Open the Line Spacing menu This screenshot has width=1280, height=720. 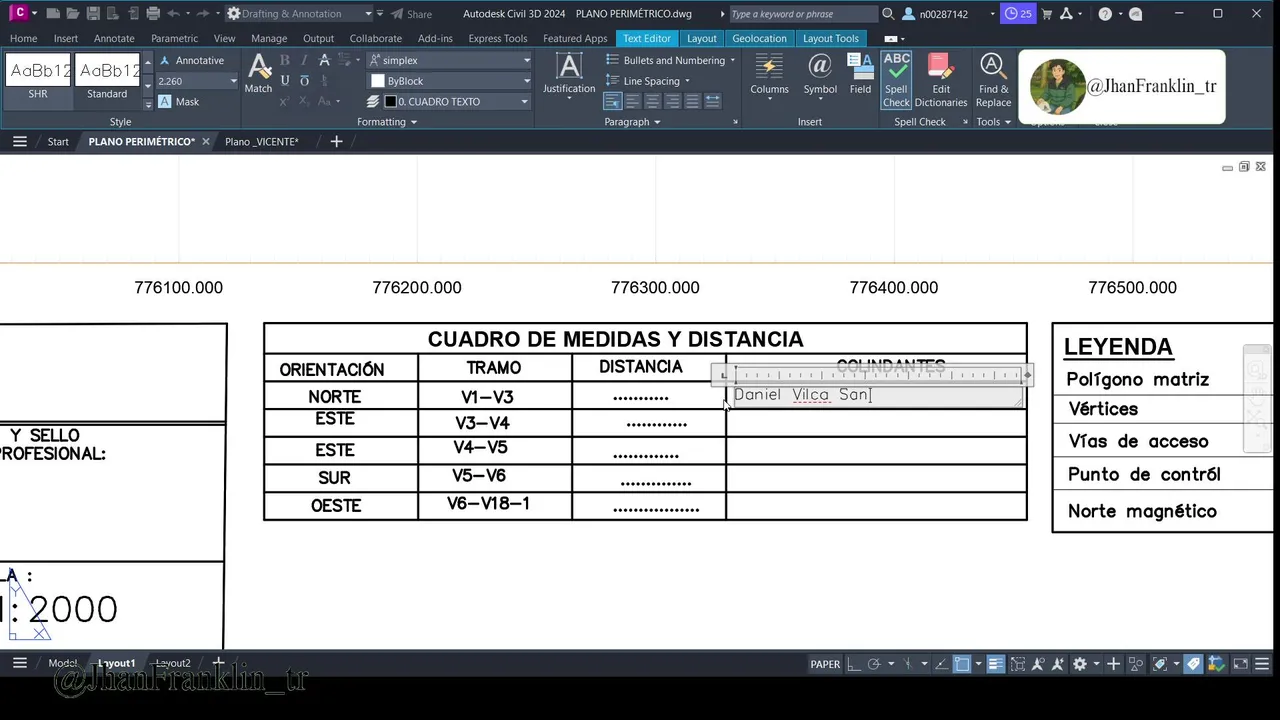[649, 81]
